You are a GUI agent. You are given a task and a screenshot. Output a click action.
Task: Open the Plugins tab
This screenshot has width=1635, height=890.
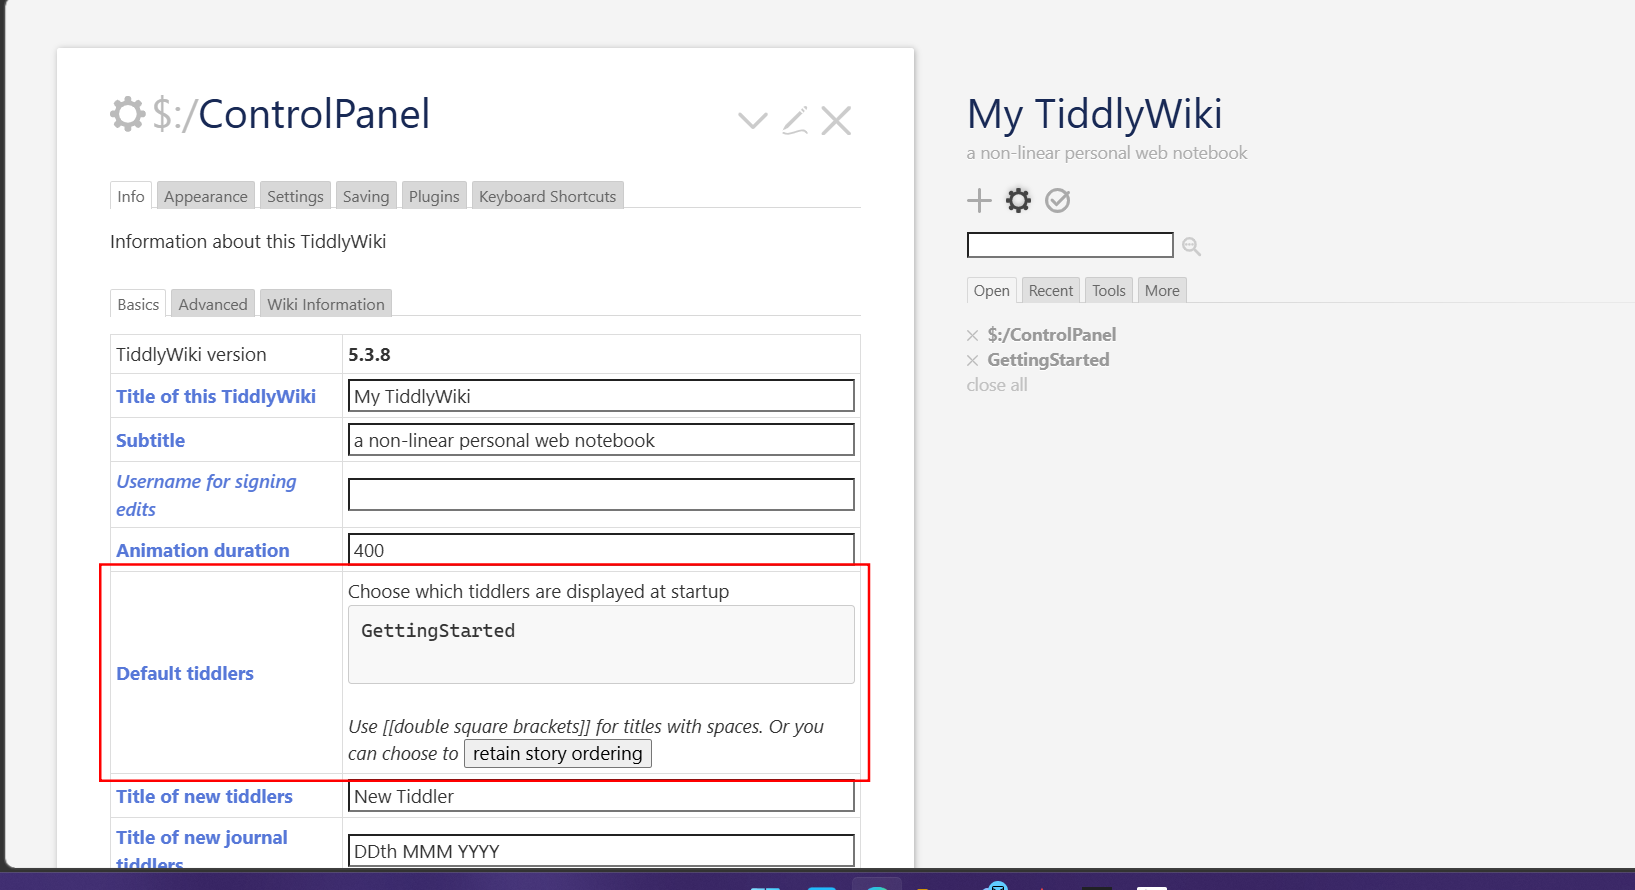[434, 197]
